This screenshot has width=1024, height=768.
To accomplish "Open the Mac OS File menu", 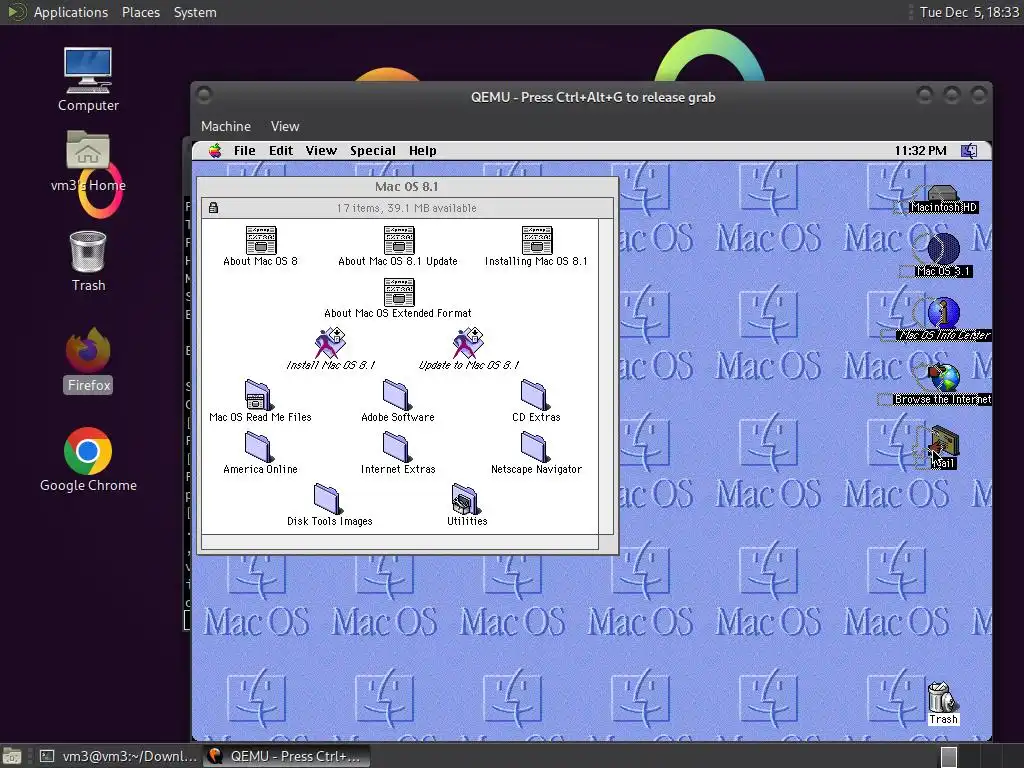I will coord(245,151).
